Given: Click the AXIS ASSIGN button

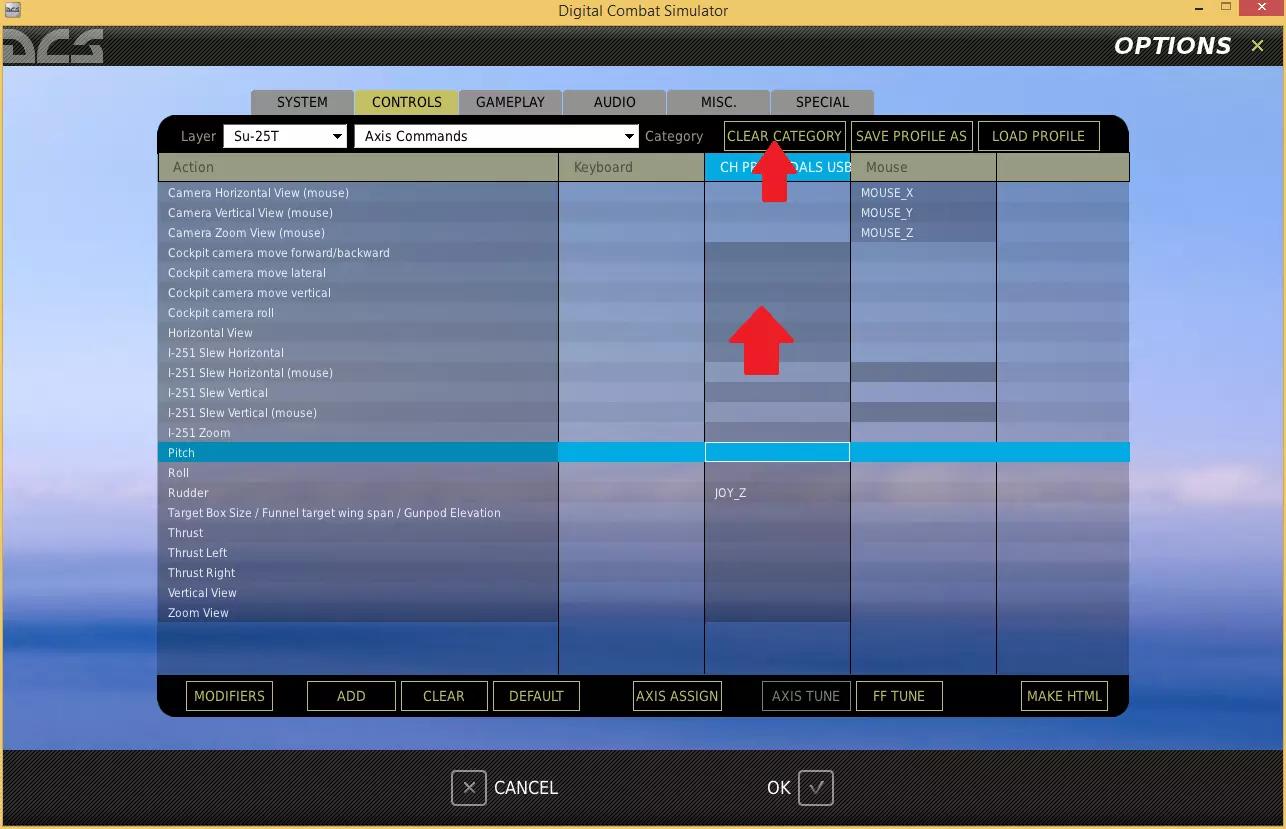Looking at the screenshot, I should click(677, 696).
